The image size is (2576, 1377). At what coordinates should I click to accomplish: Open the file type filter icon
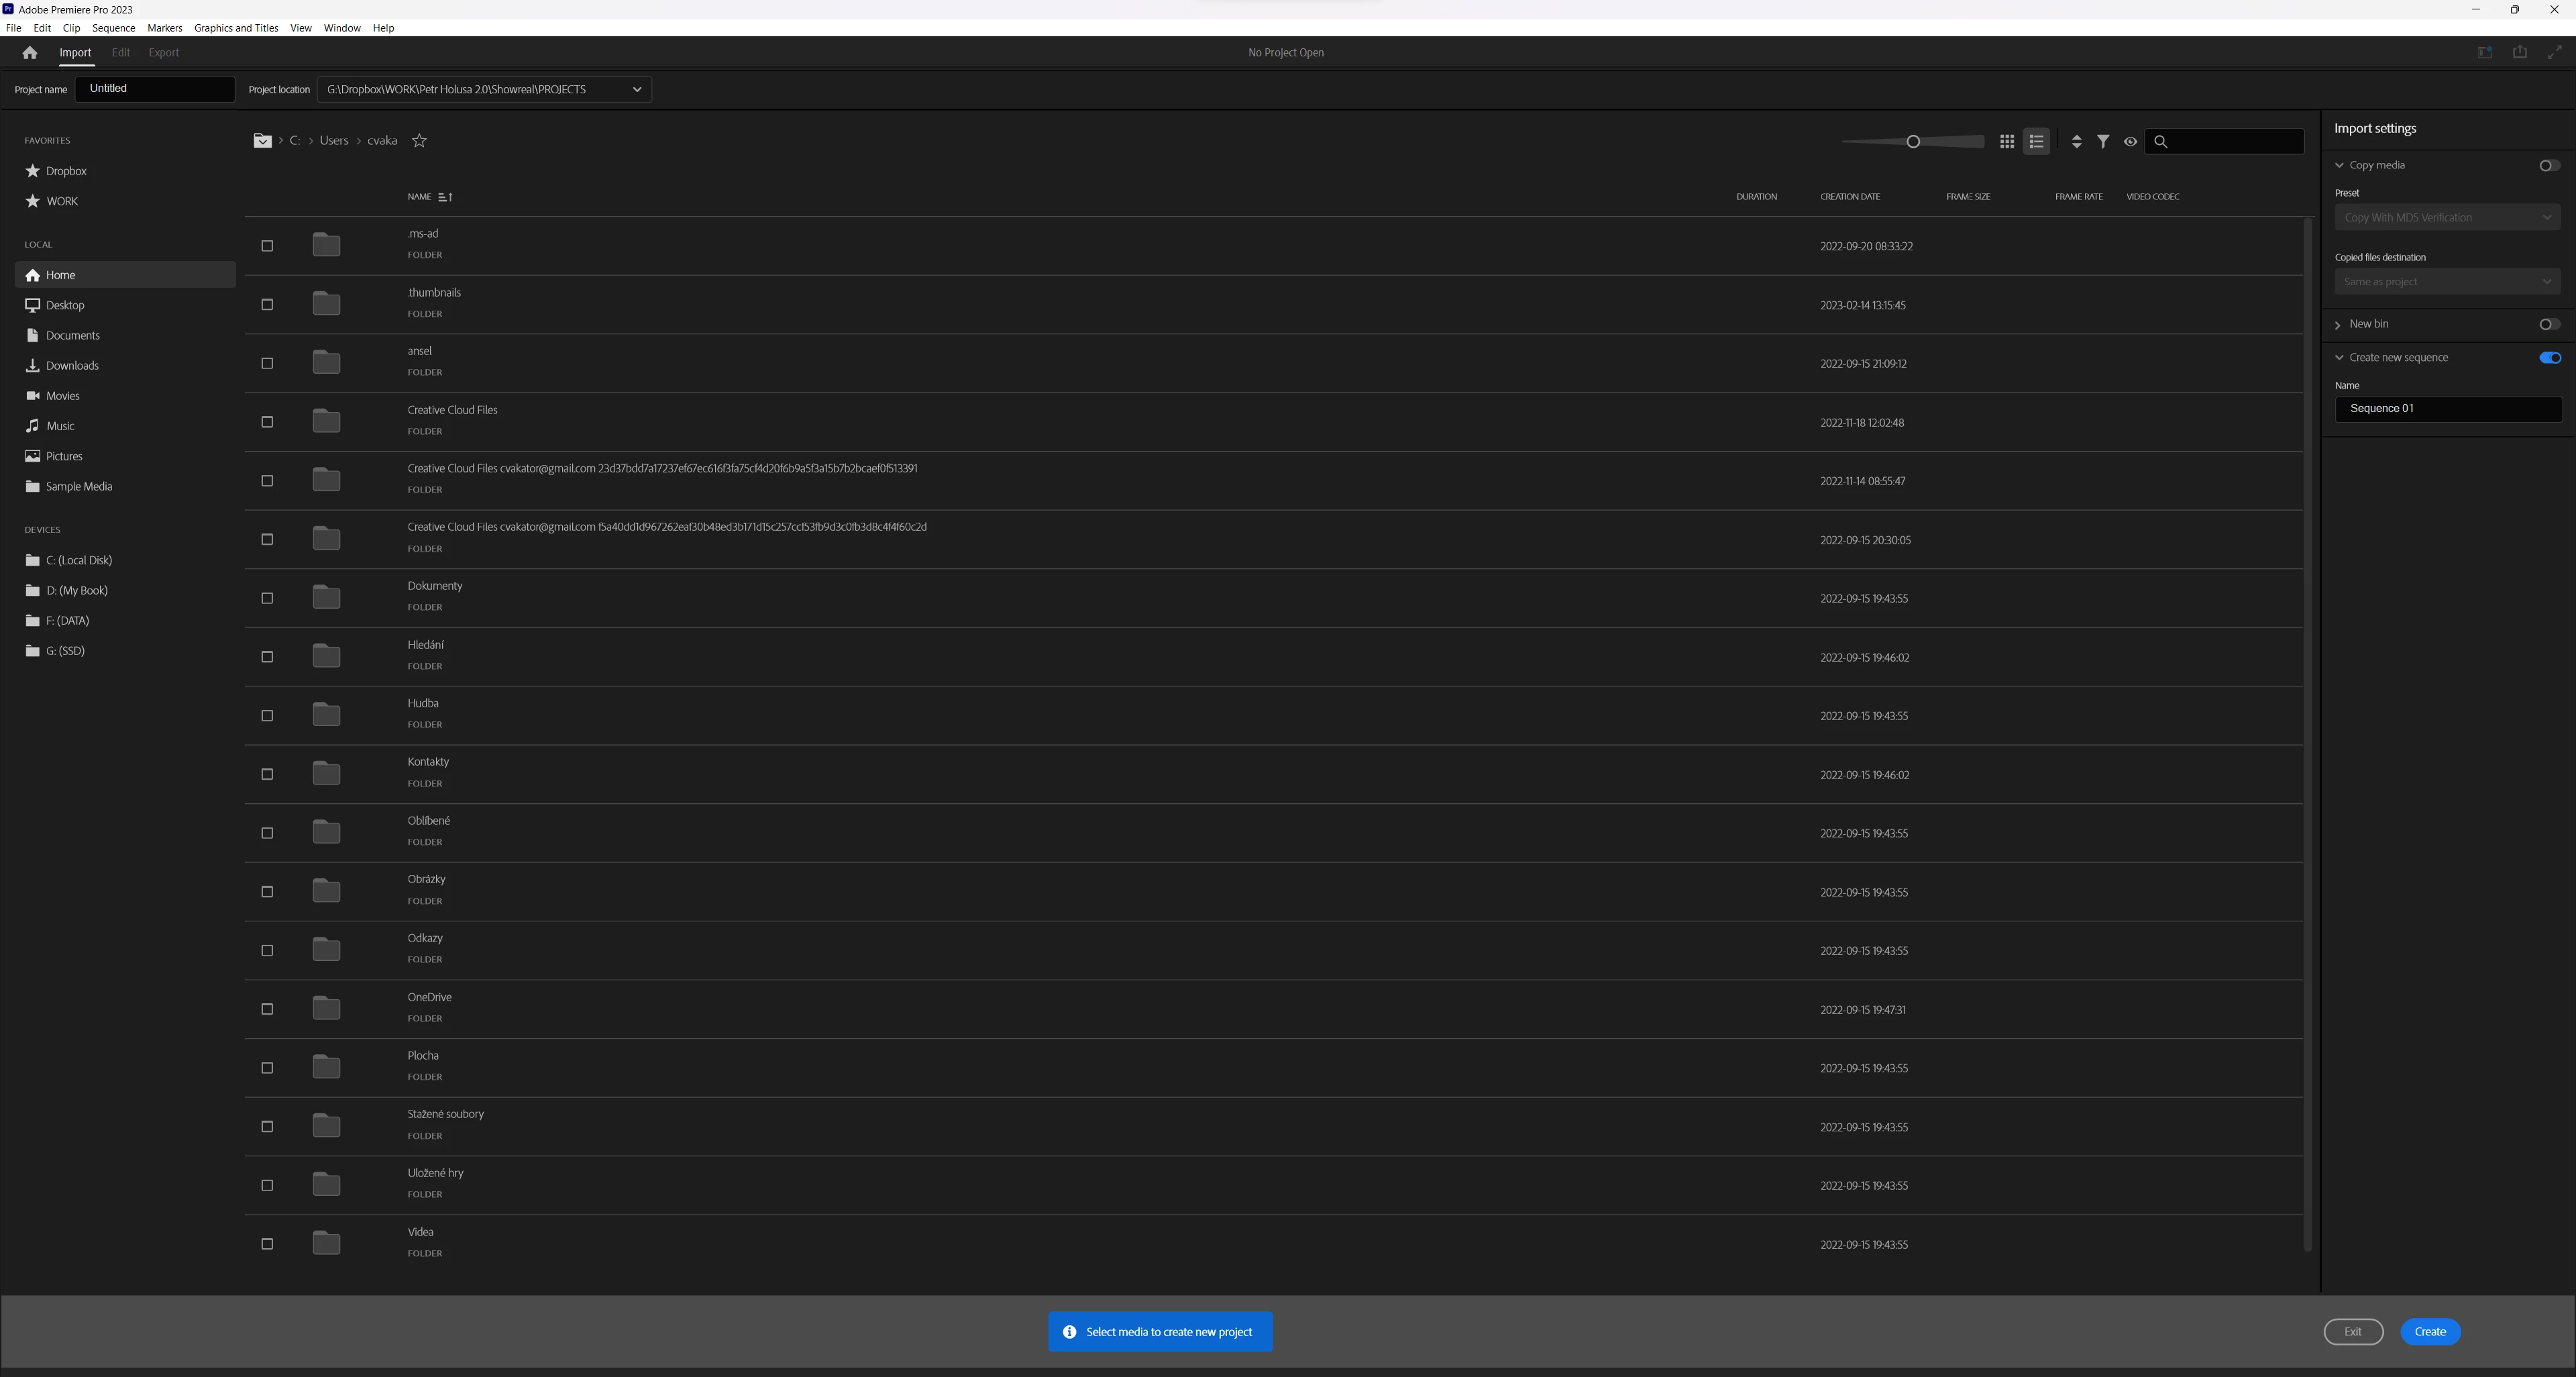pos(2103,142)
